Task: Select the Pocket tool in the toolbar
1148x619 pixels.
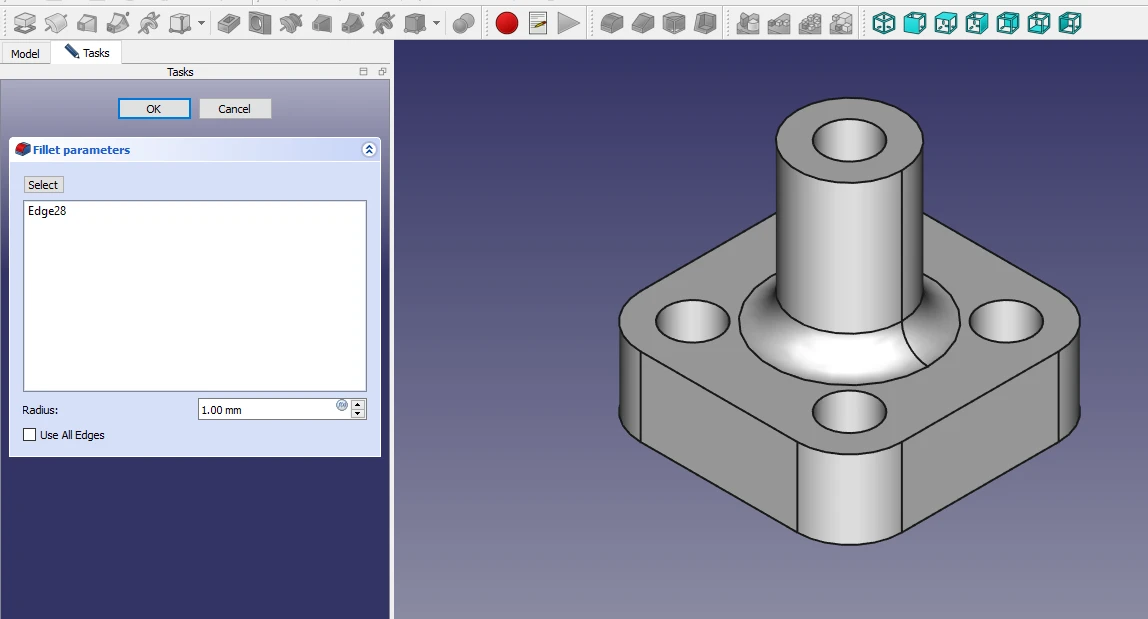Action: [x=228, y=22]
